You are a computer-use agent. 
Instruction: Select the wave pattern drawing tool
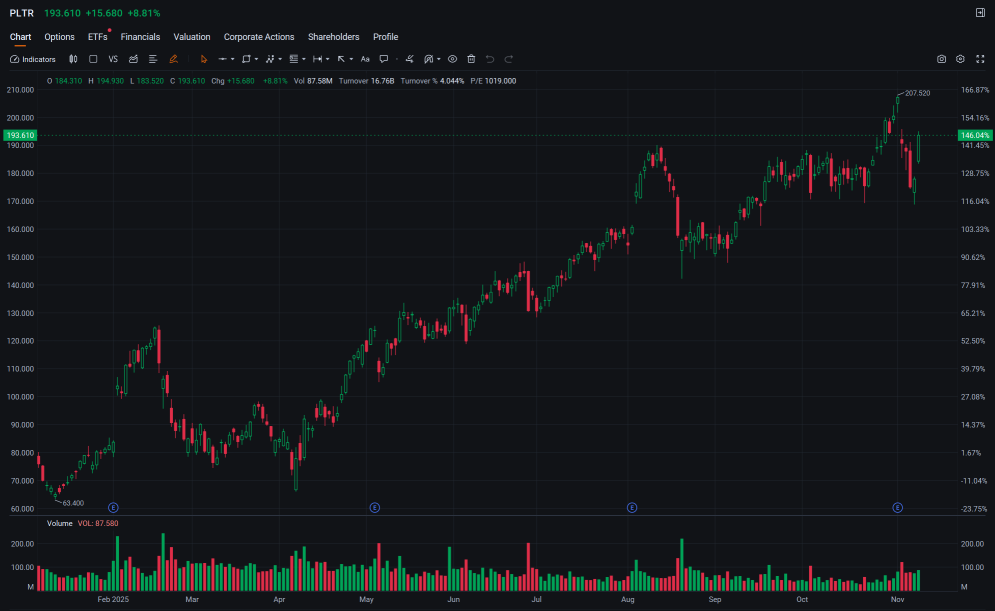pyautogui.click(x=270, y=59)
